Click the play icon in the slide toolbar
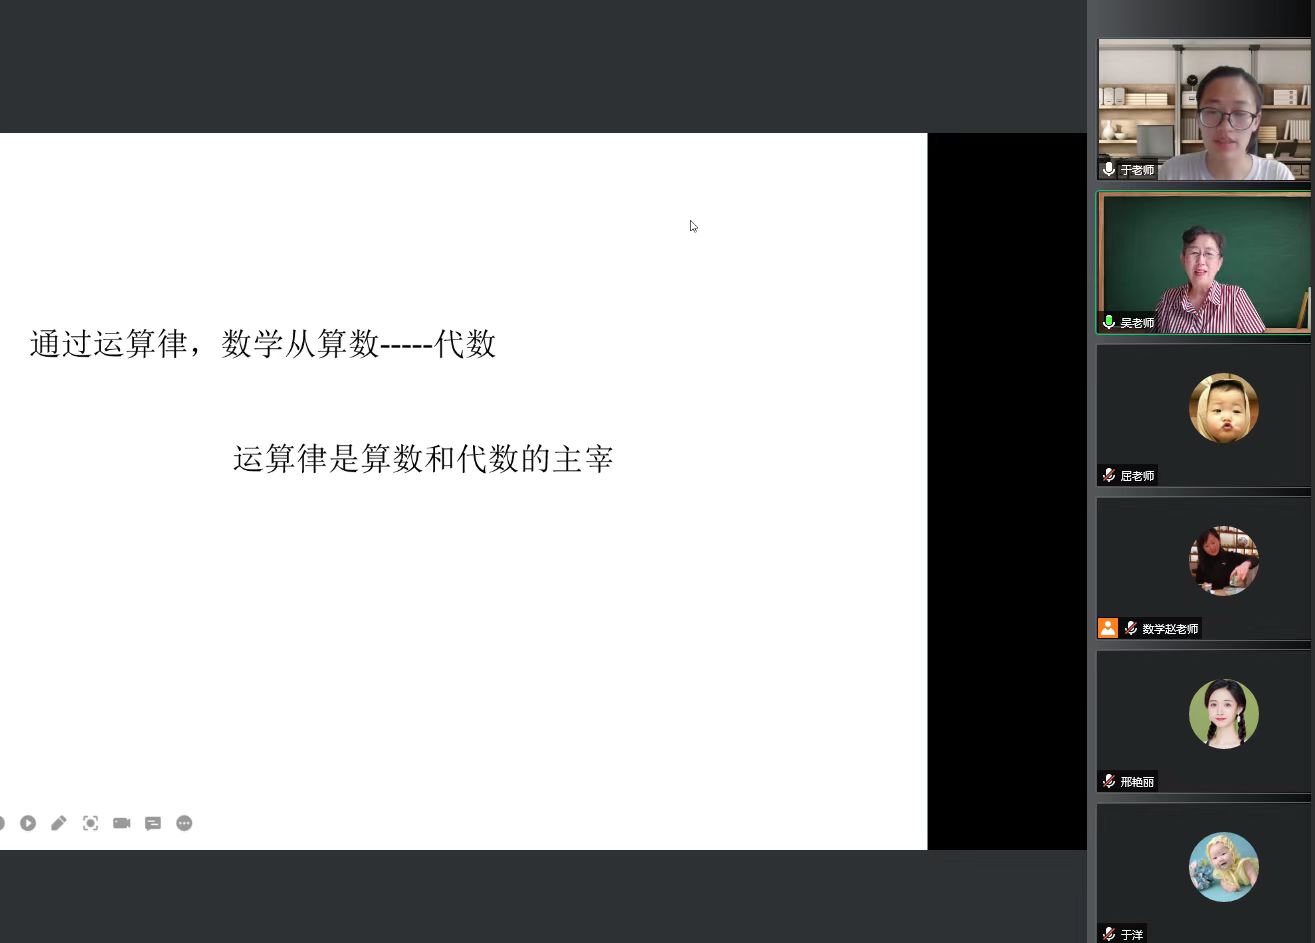Viewport: 1315px width, 943px height. (28, 823)
